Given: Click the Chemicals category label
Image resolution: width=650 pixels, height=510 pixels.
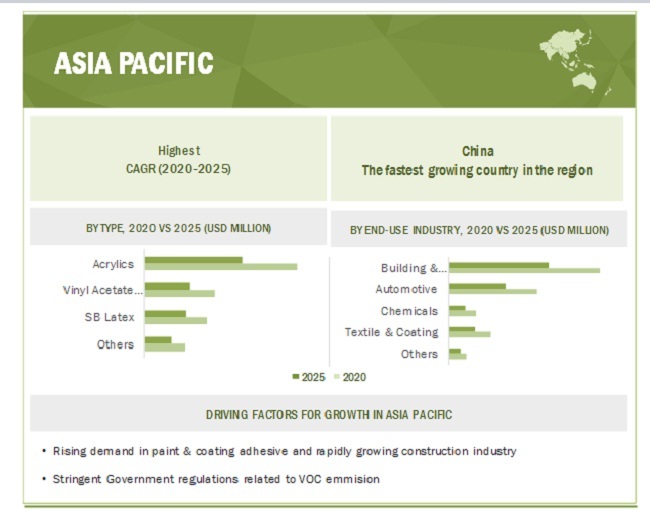Looking at the screenshot, I should [x=409, y=311].
